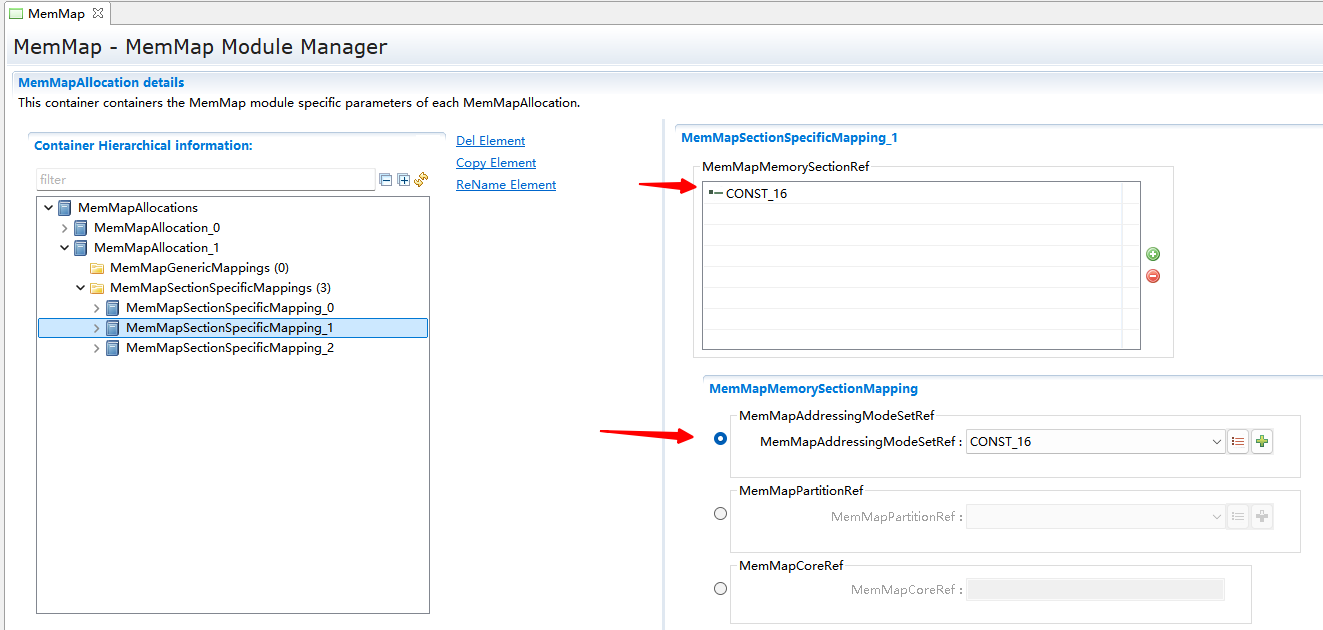Remove memory section ref with red minus
Viewport: 1323px width, 630px height.
[1153, 276]
